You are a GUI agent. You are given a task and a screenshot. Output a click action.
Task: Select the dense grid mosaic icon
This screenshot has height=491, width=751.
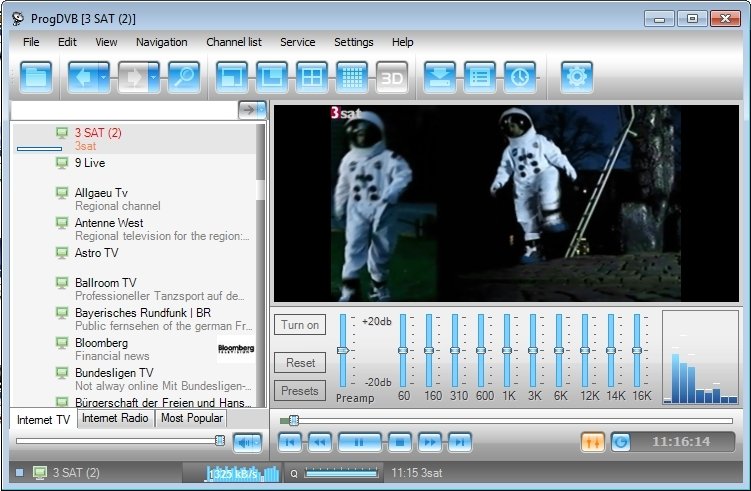352,77
